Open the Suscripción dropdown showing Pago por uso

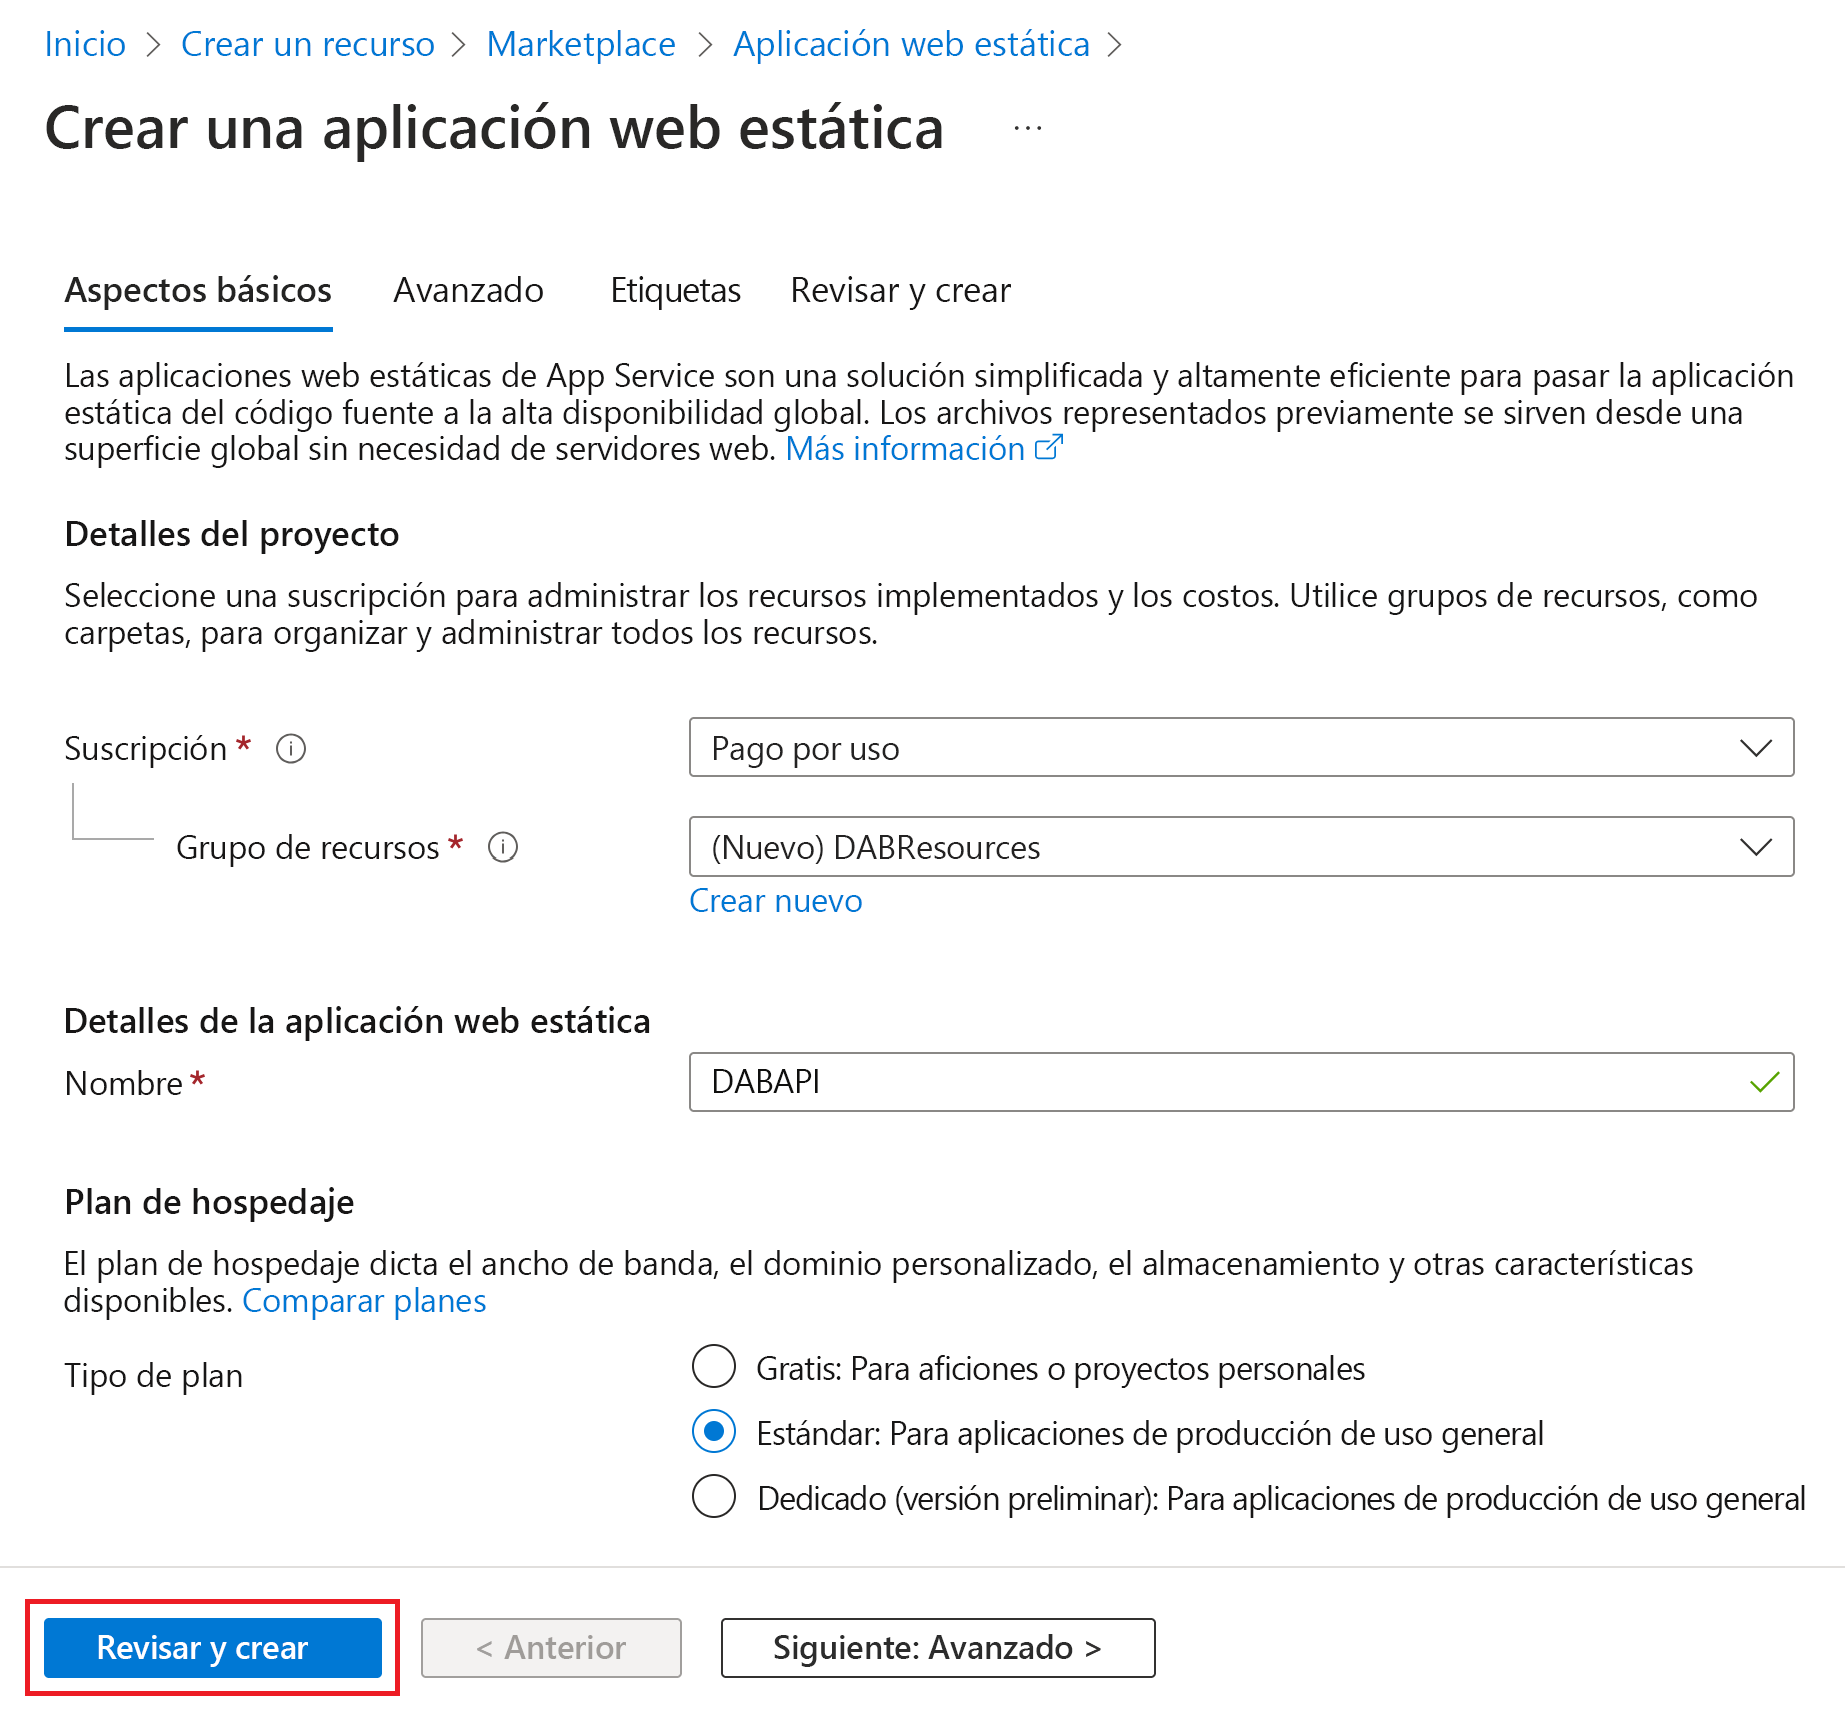1241,747
